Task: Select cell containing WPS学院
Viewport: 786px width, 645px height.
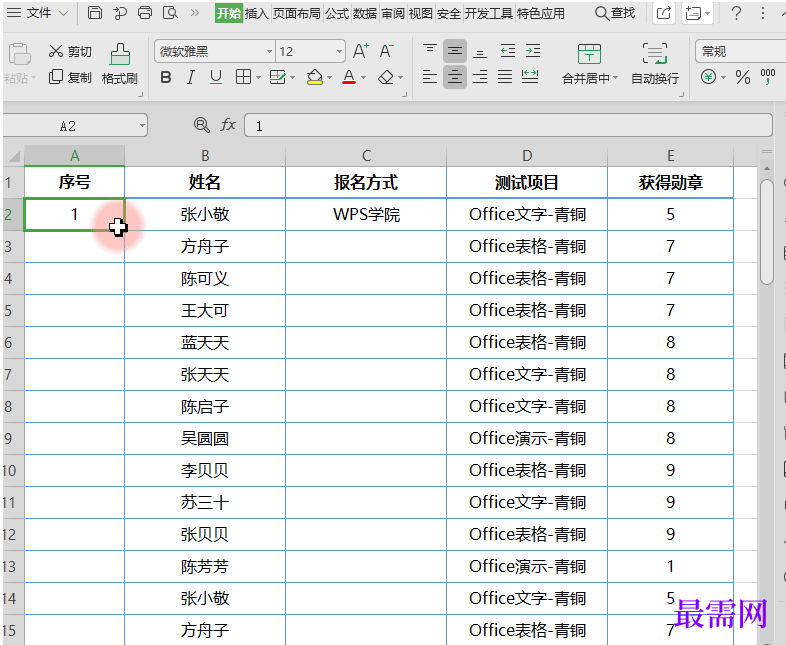Action: (x=366, y=214)
